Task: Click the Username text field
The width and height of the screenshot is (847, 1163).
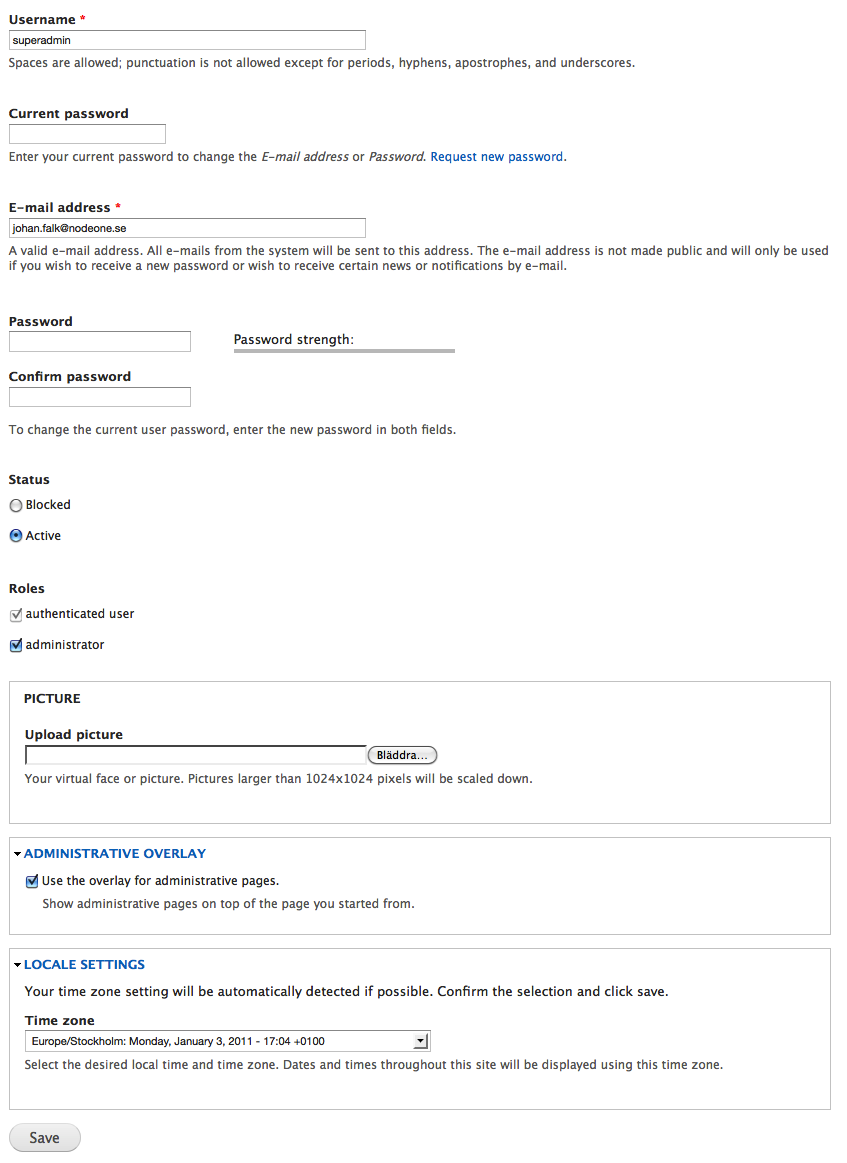Action: point(187,40)
